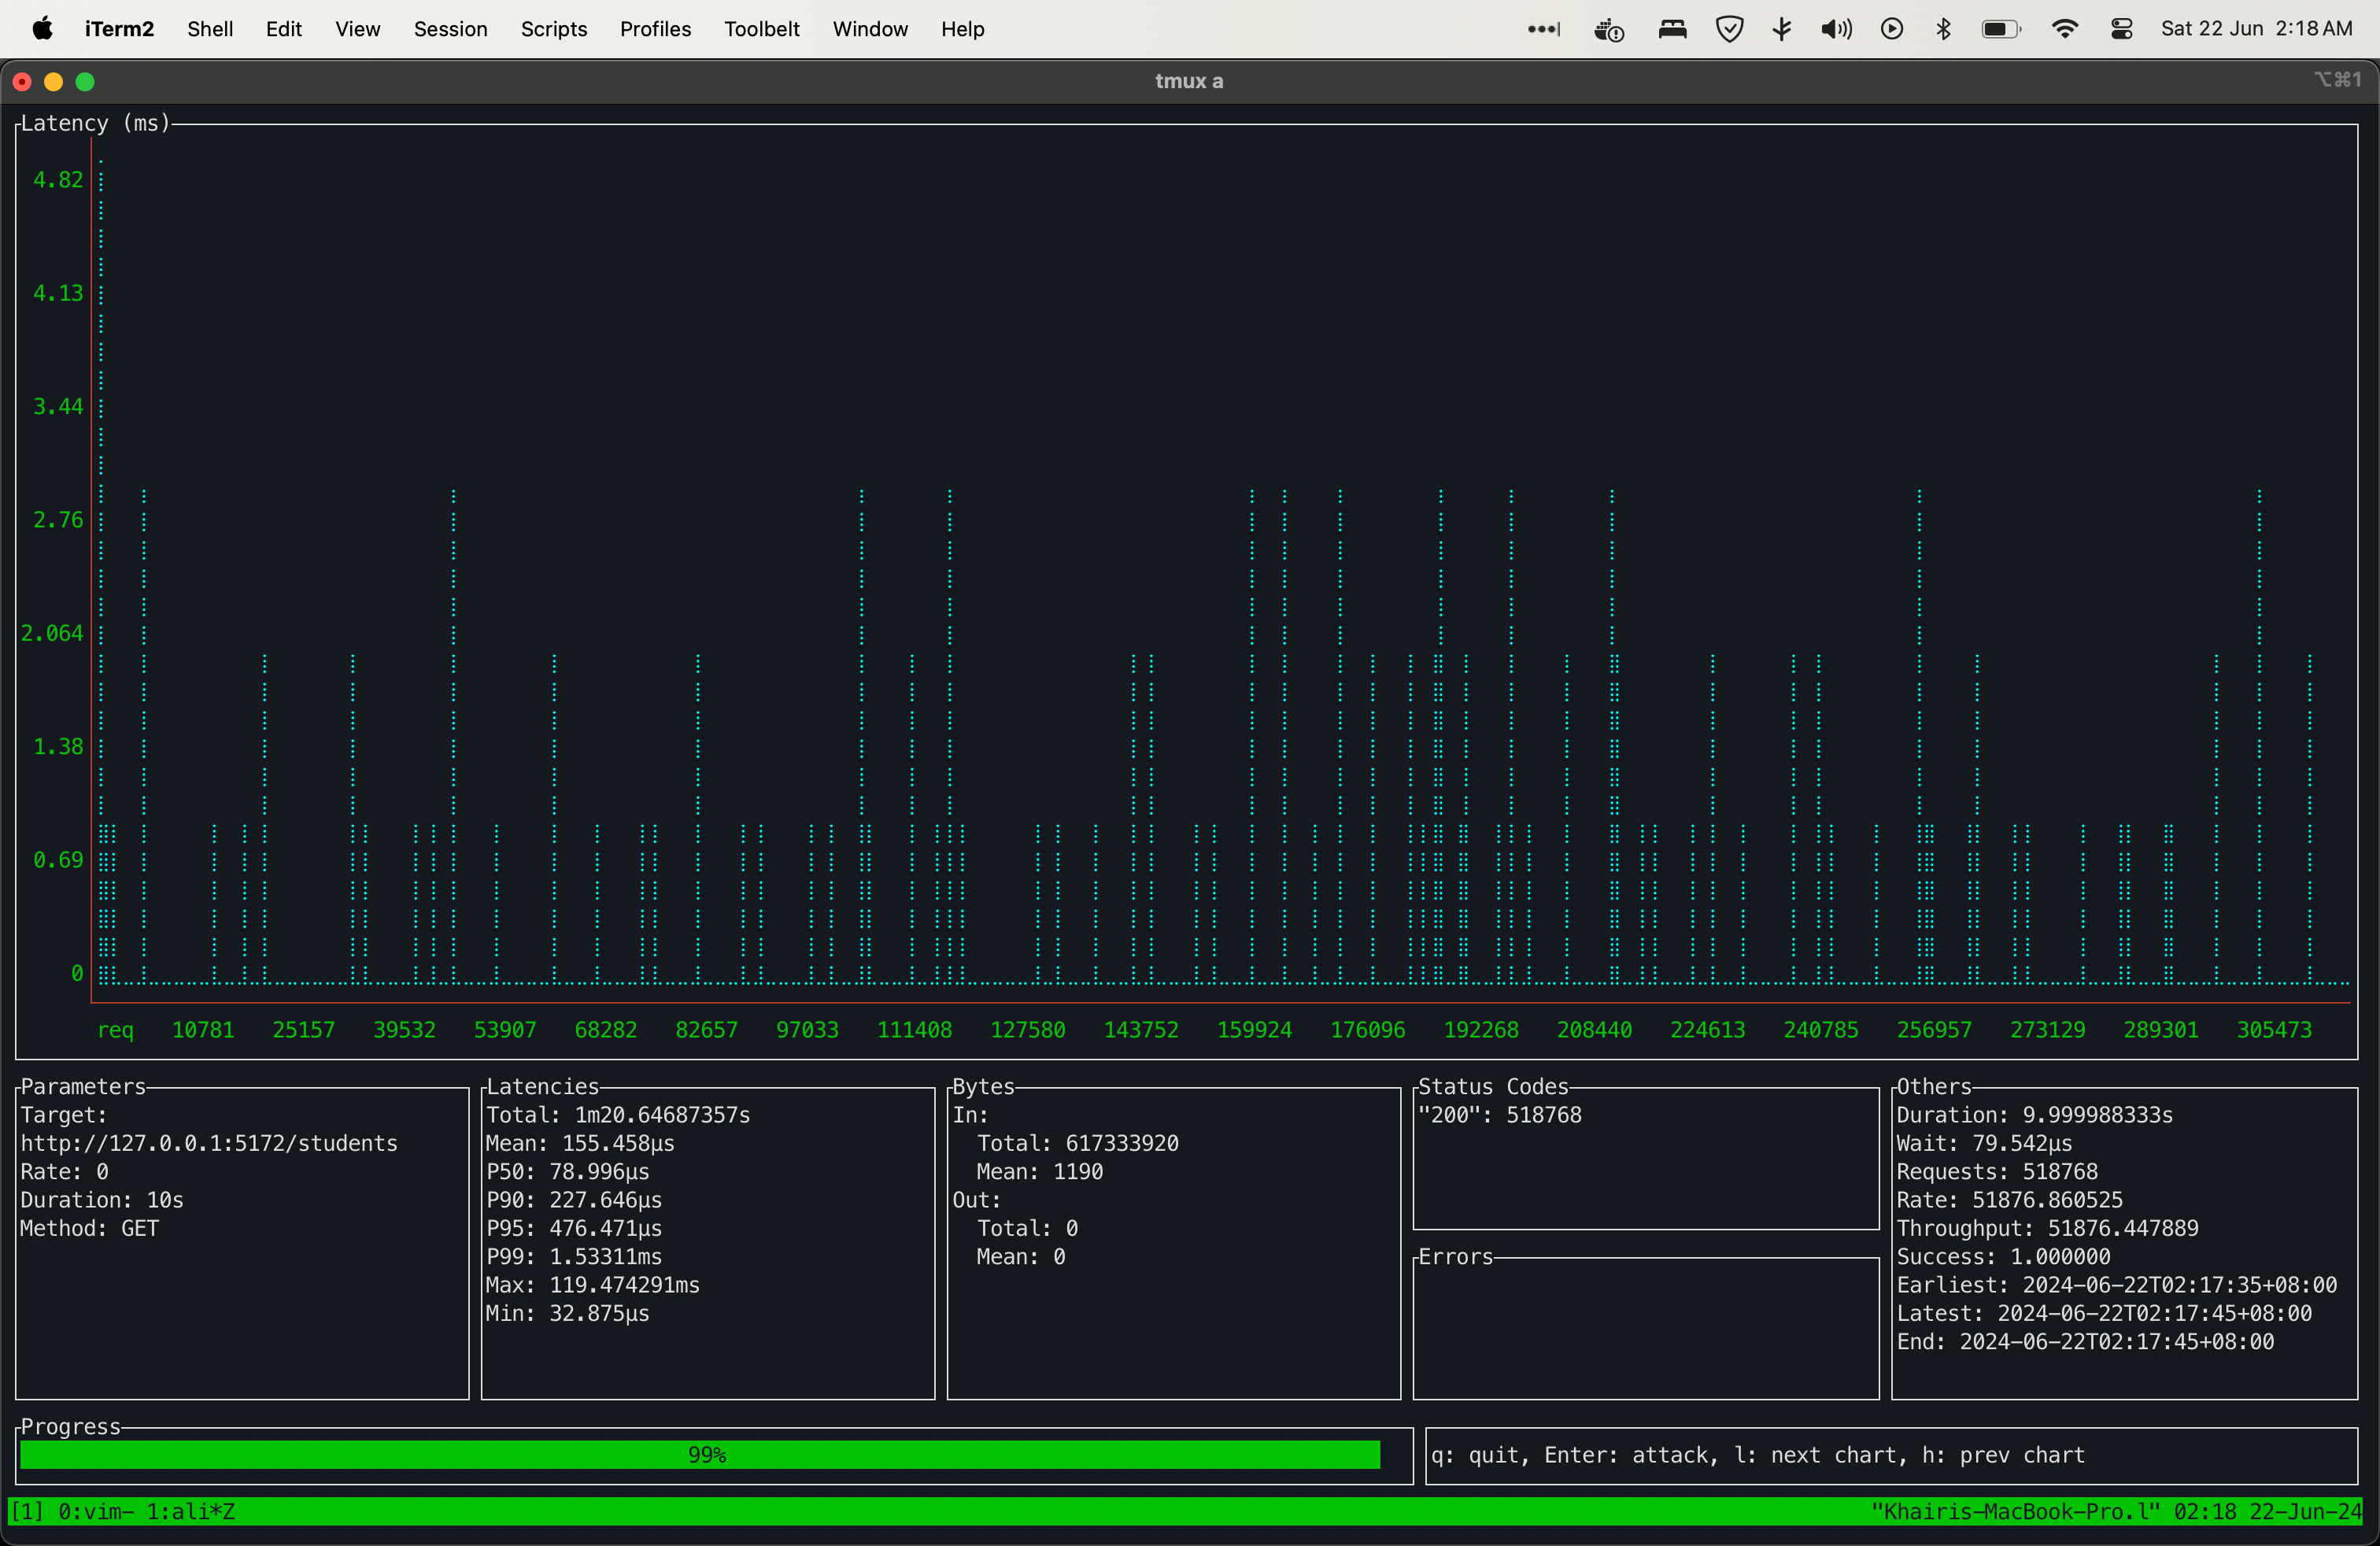Click the shield checkmark menu bar icon
Image resolution: width=2380 pixels, height=1546 pixels.
pos(1729,29)
